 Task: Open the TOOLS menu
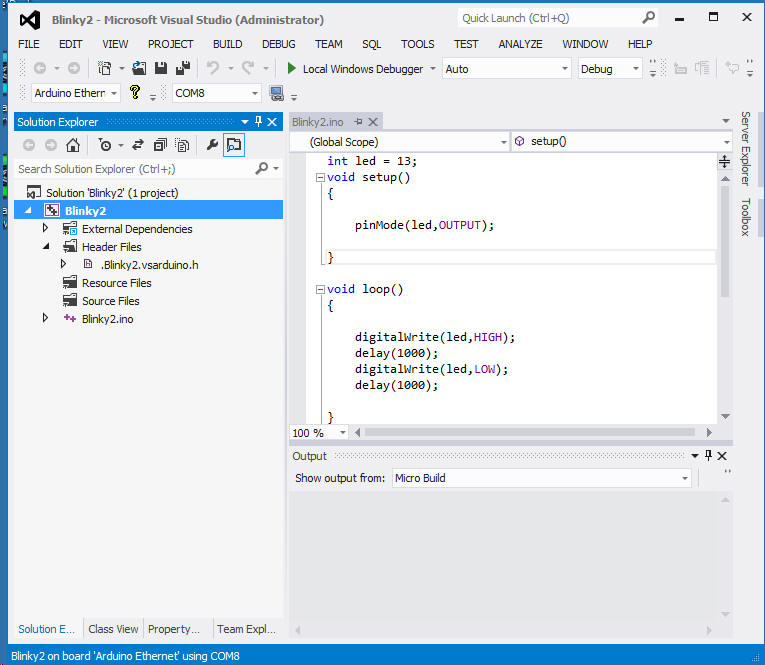418,44
